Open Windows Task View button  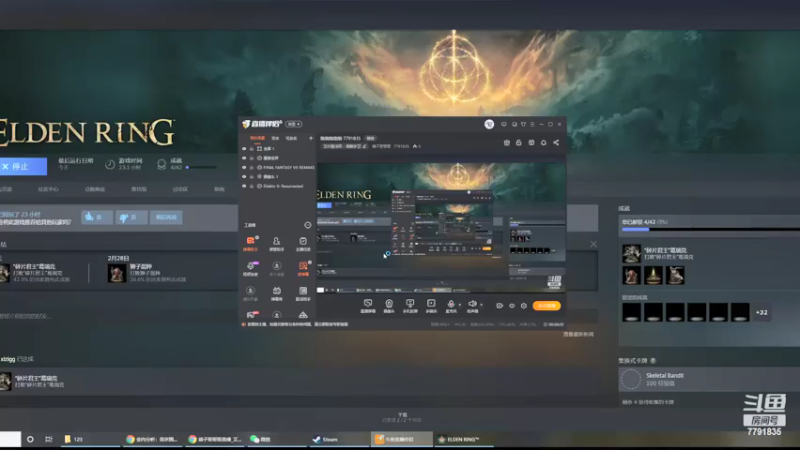49,439
